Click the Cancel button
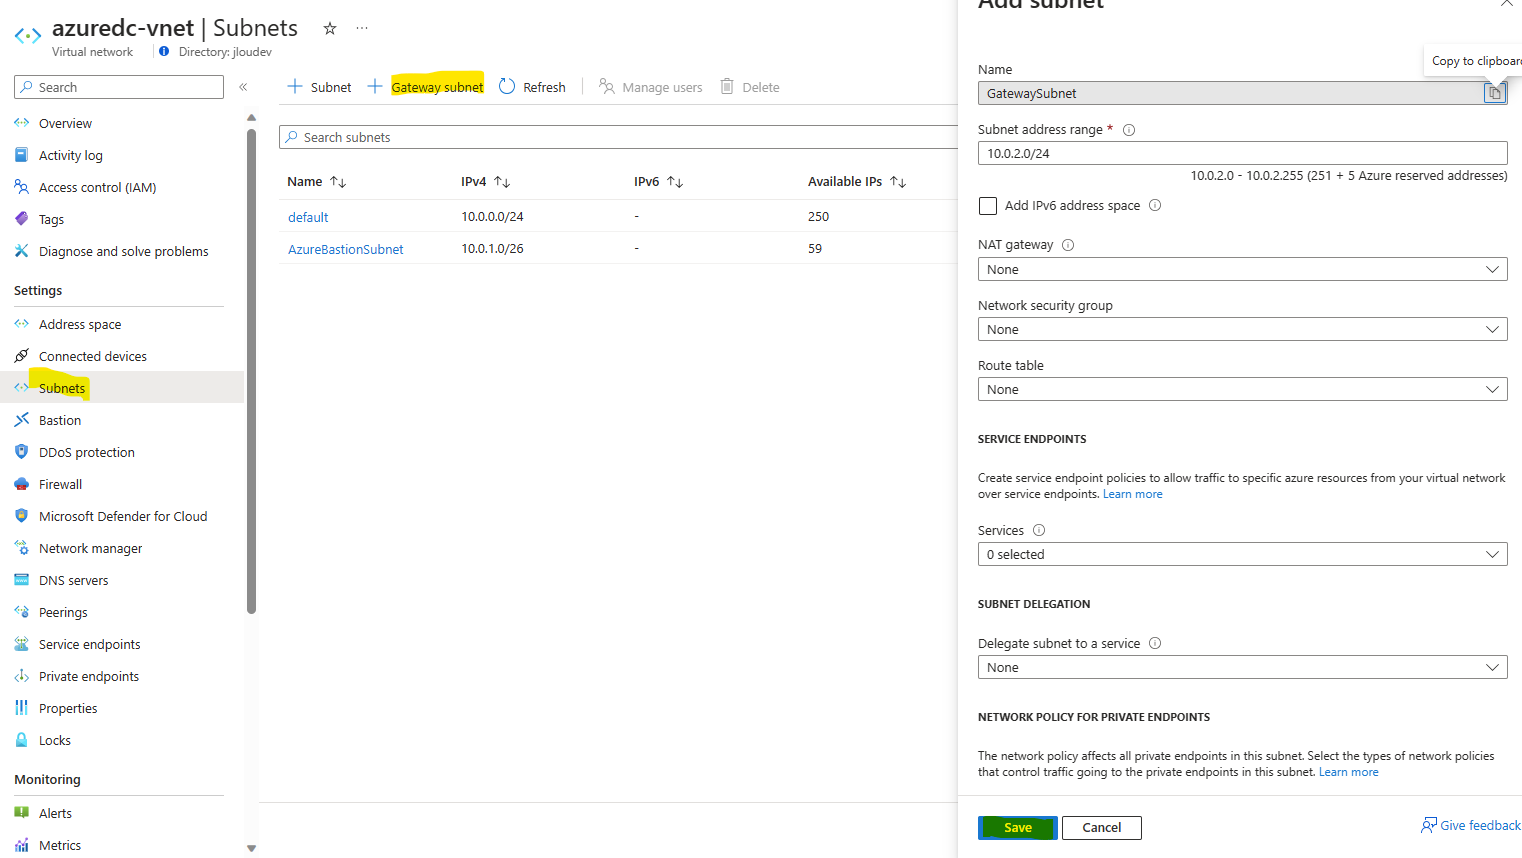This screenshot has width=1522, height=858. pos(1101,827)
